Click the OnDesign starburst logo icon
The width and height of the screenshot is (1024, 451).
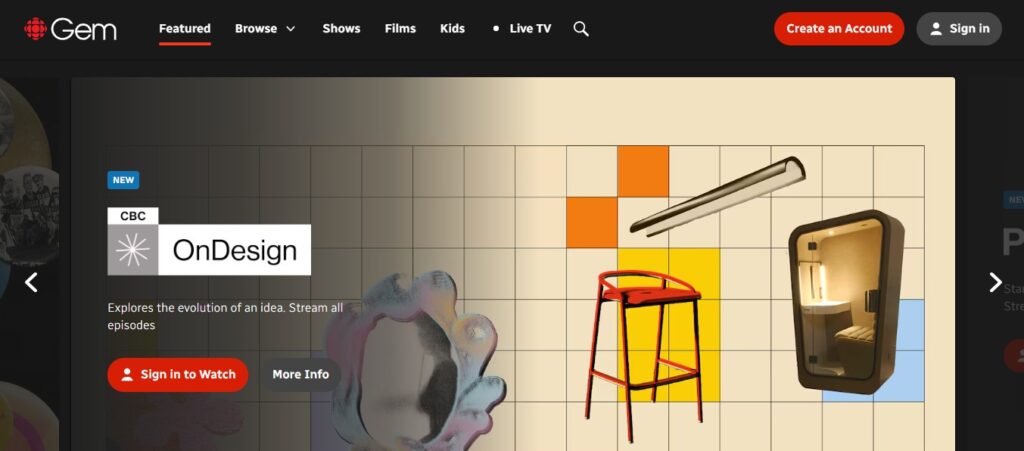[133, 250]
